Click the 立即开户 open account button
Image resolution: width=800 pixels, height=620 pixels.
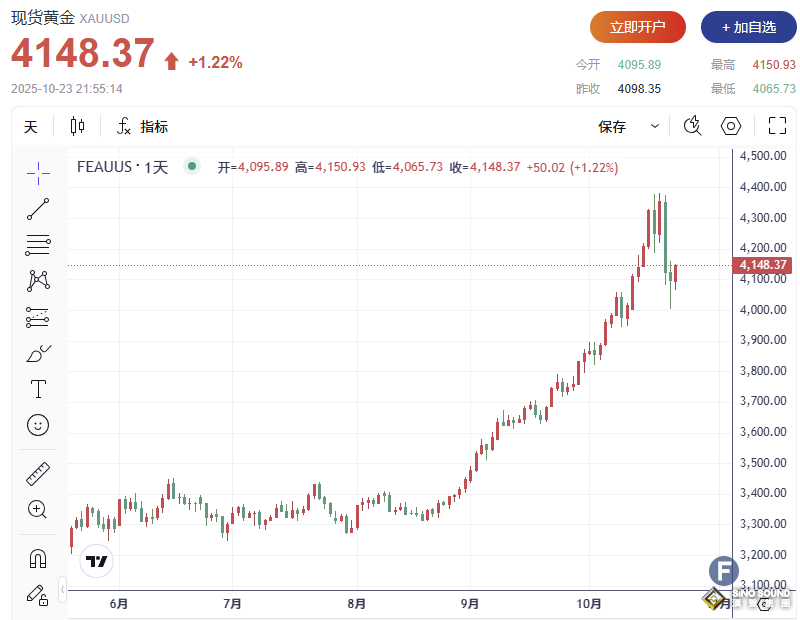[637, 27]
